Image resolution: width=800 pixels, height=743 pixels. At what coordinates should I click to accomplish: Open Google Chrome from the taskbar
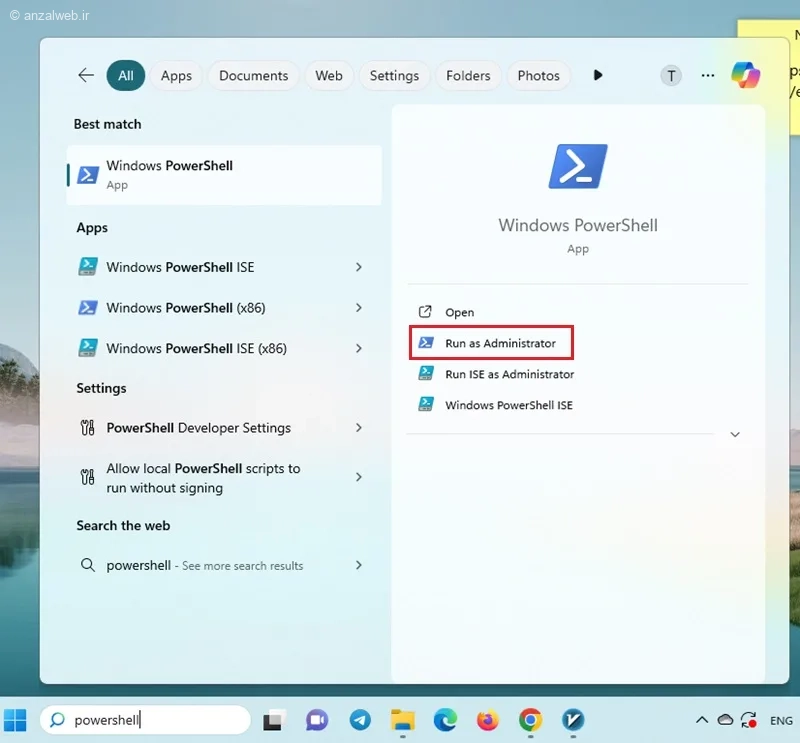coord(530,720)
